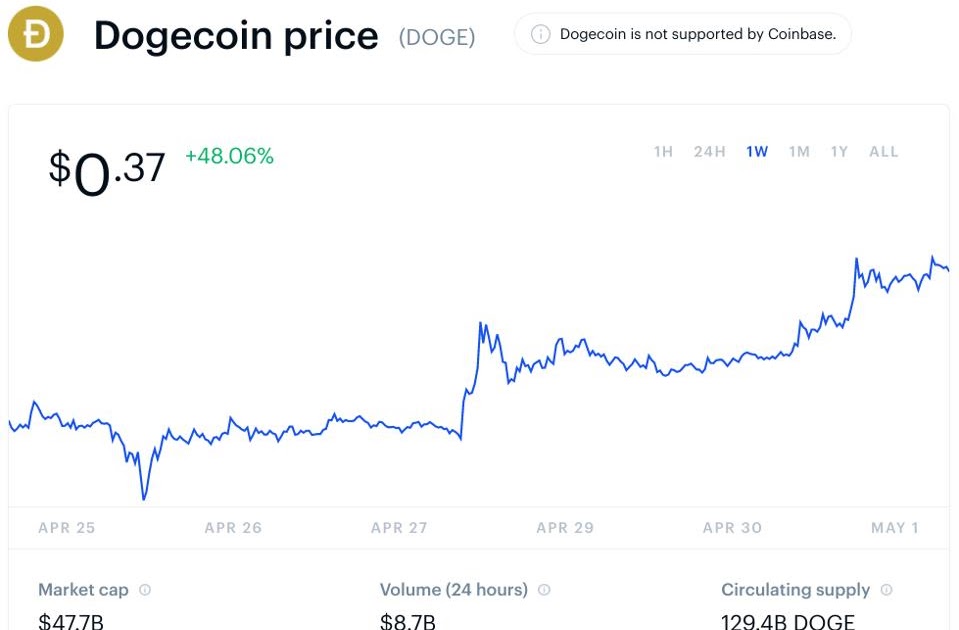Click the (DOGE) ticker label
959x630 pixels.
pos(437,37)
